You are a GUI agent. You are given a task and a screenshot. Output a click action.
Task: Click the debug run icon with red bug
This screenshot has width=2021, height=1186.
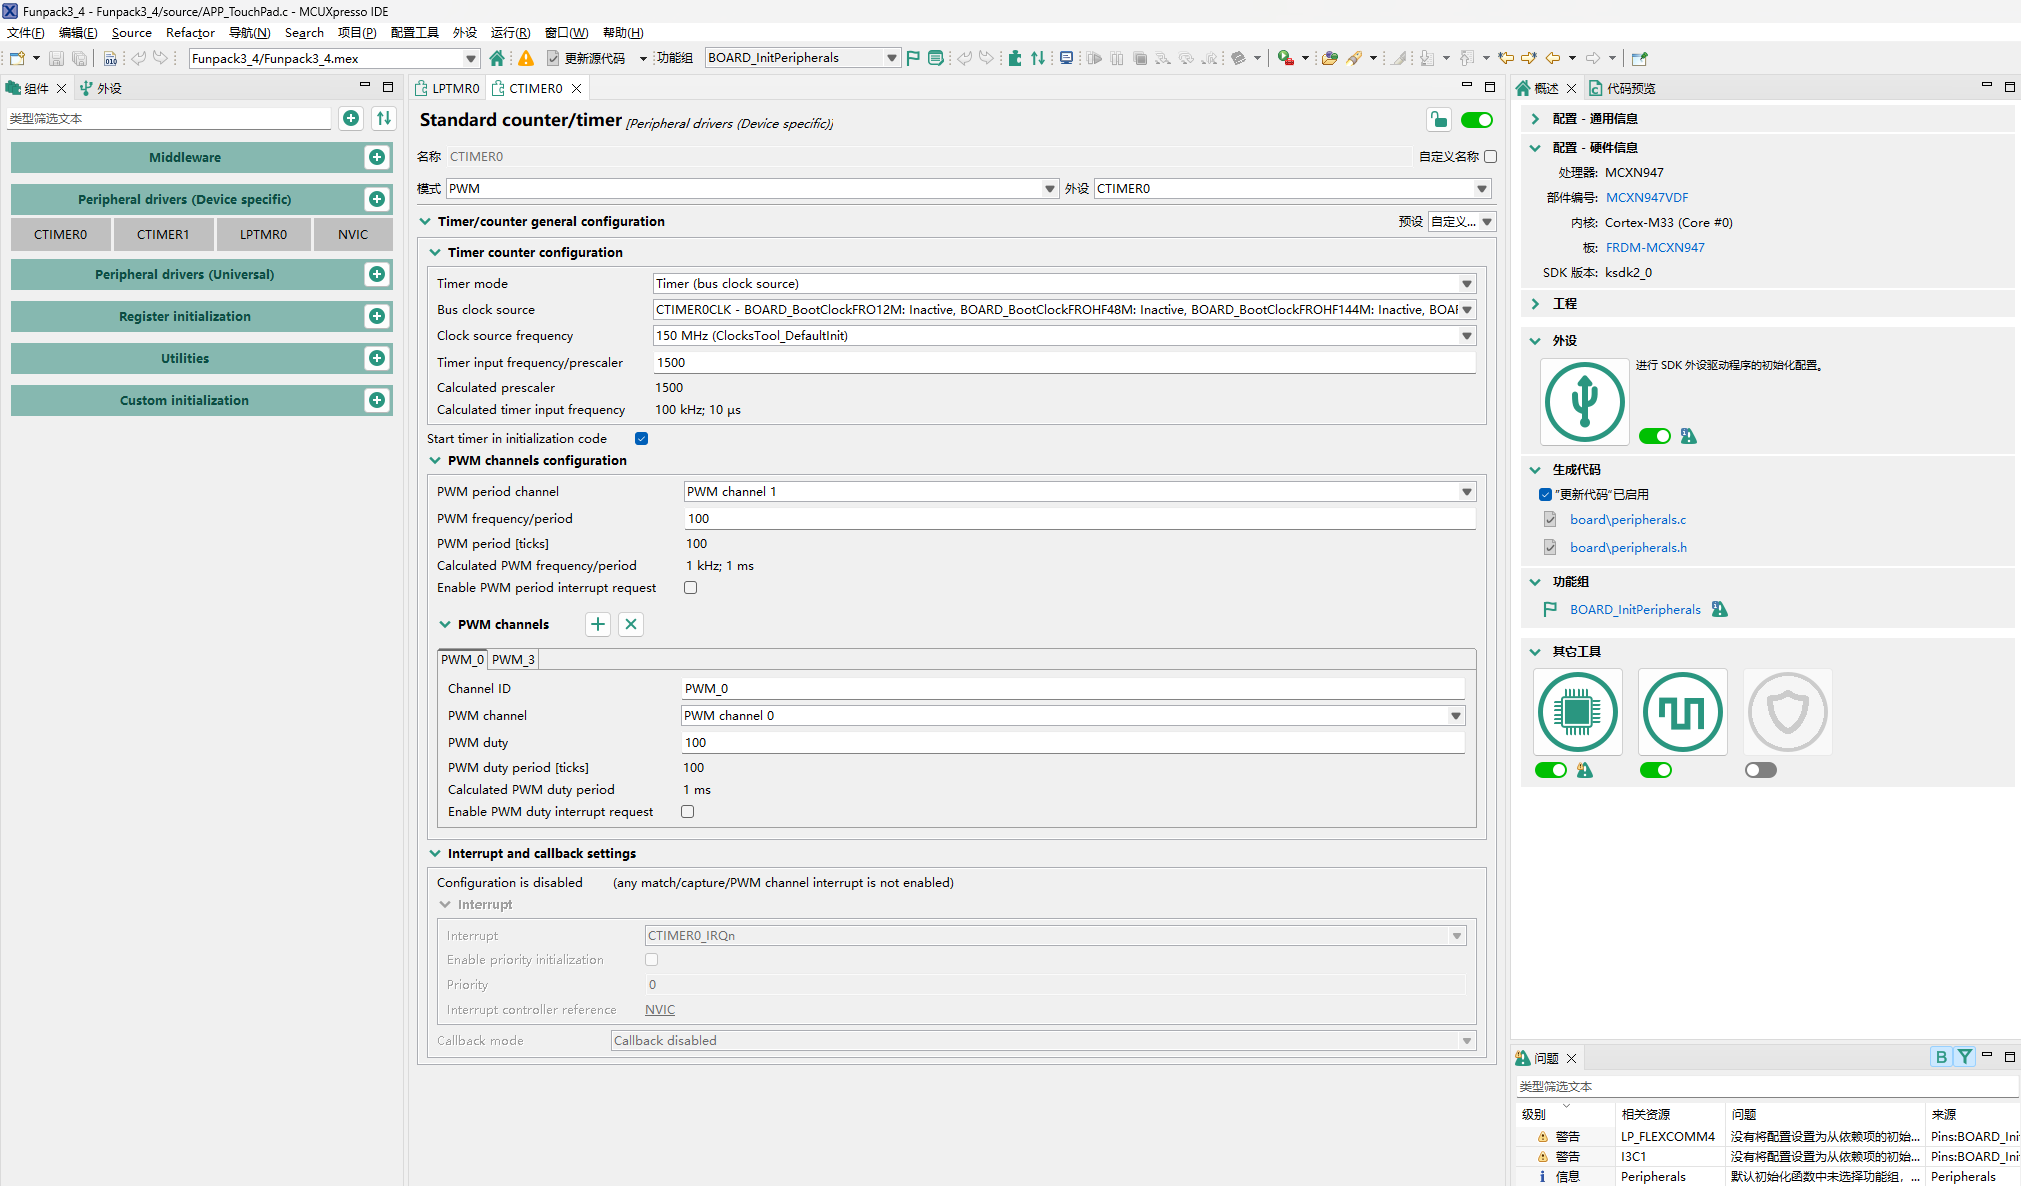click(1286, 58)
